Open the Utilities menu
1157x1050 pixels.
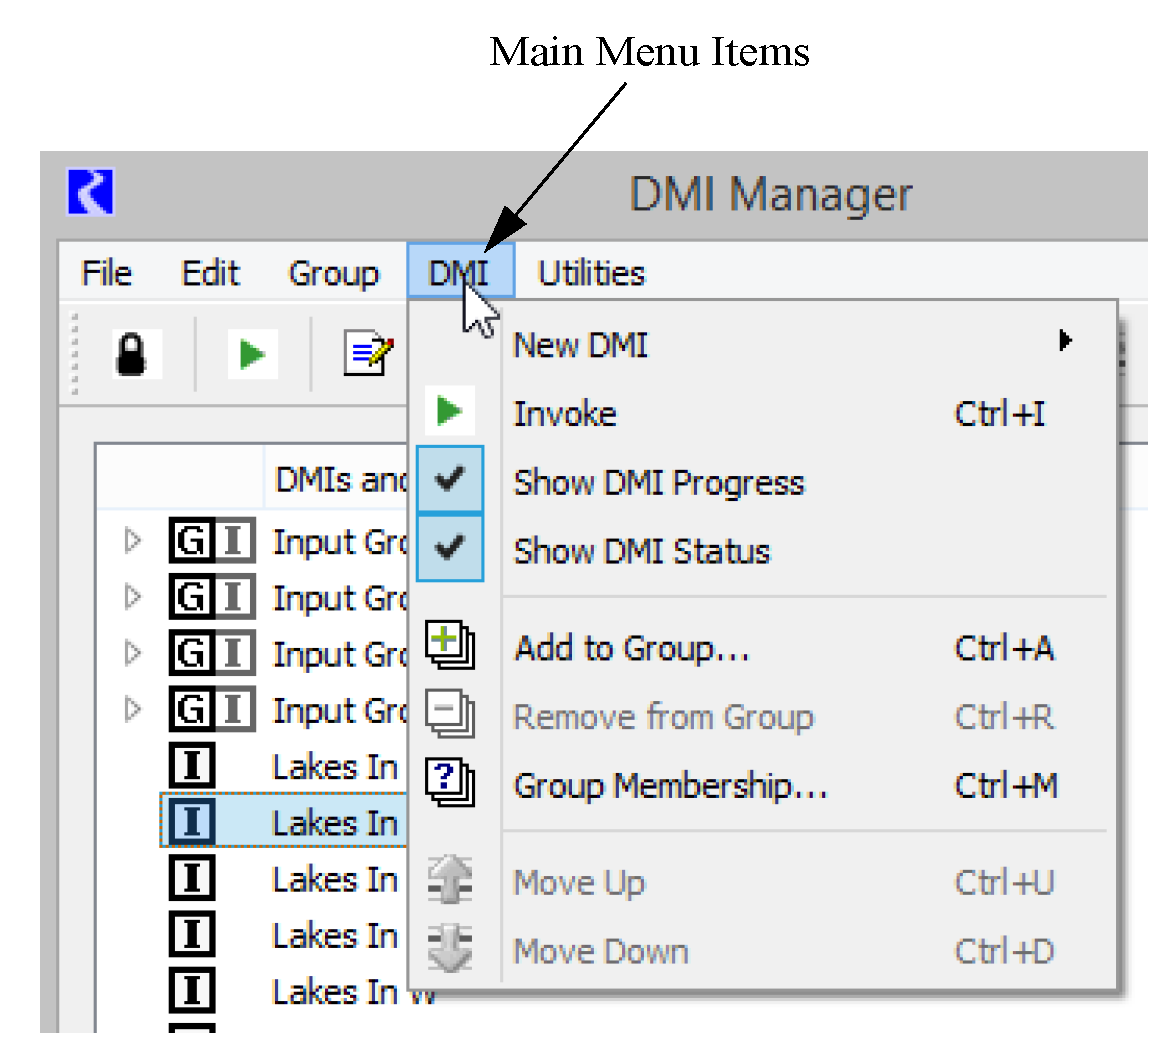tap(591, 273)
